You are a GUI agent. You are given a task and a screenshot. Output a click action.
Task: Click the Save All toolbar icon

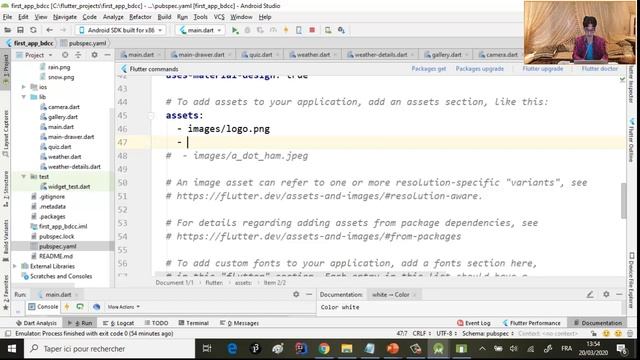pyautogui.click(x=20, y=30)
